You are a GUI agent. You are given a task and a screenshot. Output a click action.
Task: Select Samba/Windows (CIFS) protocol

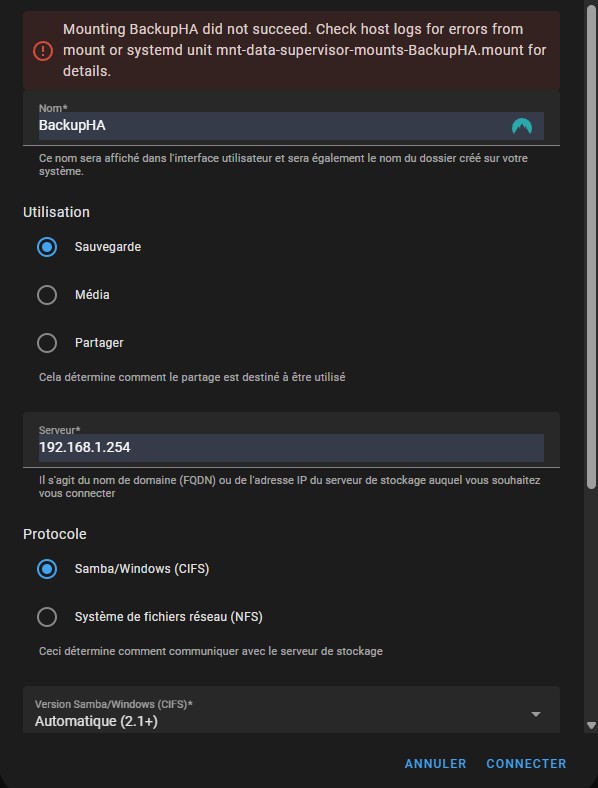click(x=47, y=569)
